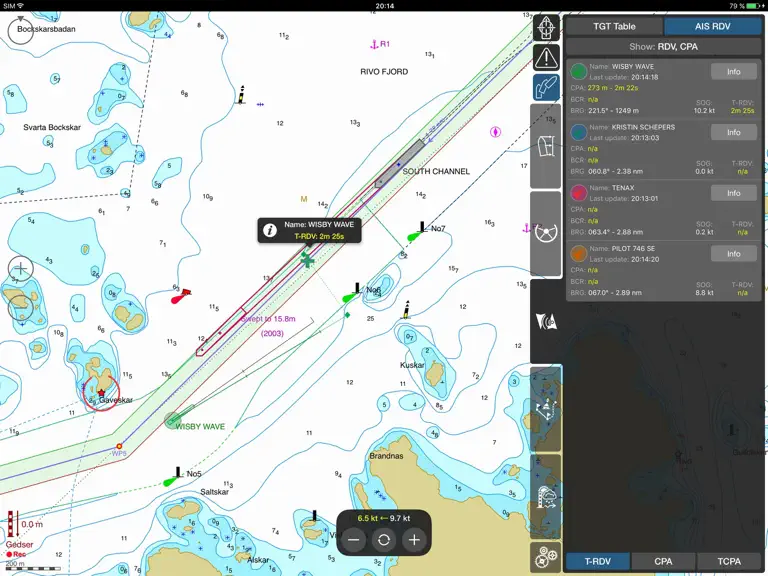Tap the circled plus icon on chart
Image resolution: width=768 pixels, height=576 pixels.
(21, 268)
